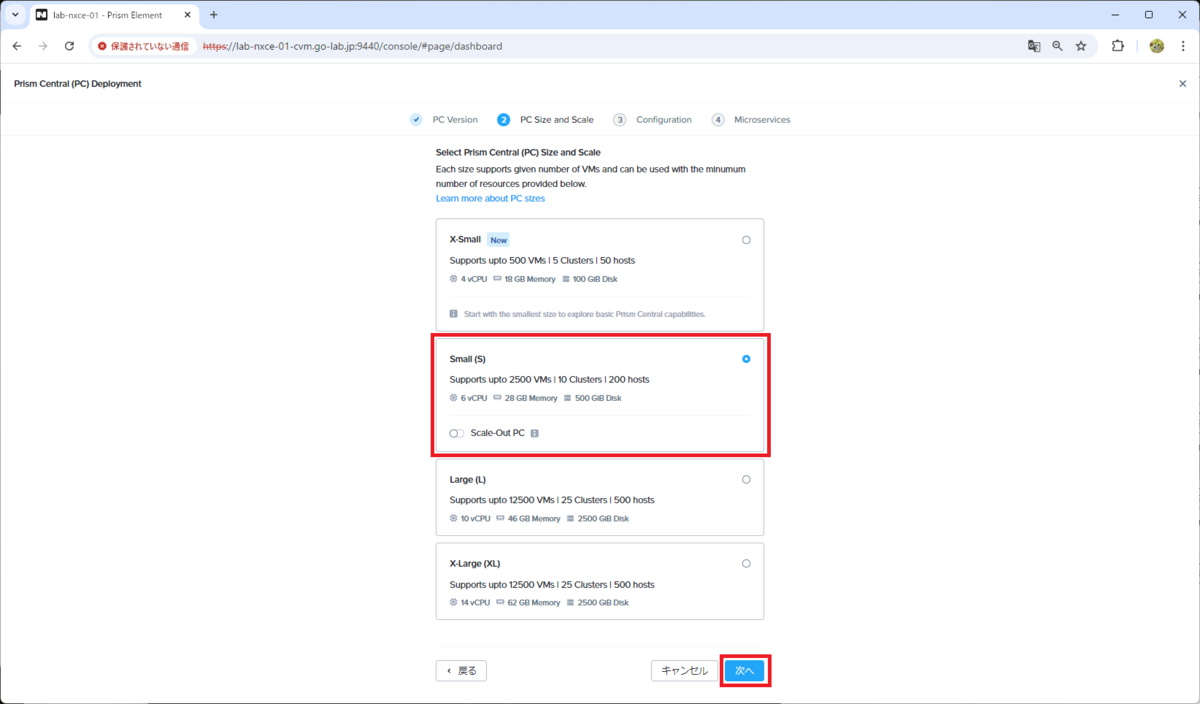Click the X-Small card title
This screenshot has width=1200, height=704.
(465, 240)
